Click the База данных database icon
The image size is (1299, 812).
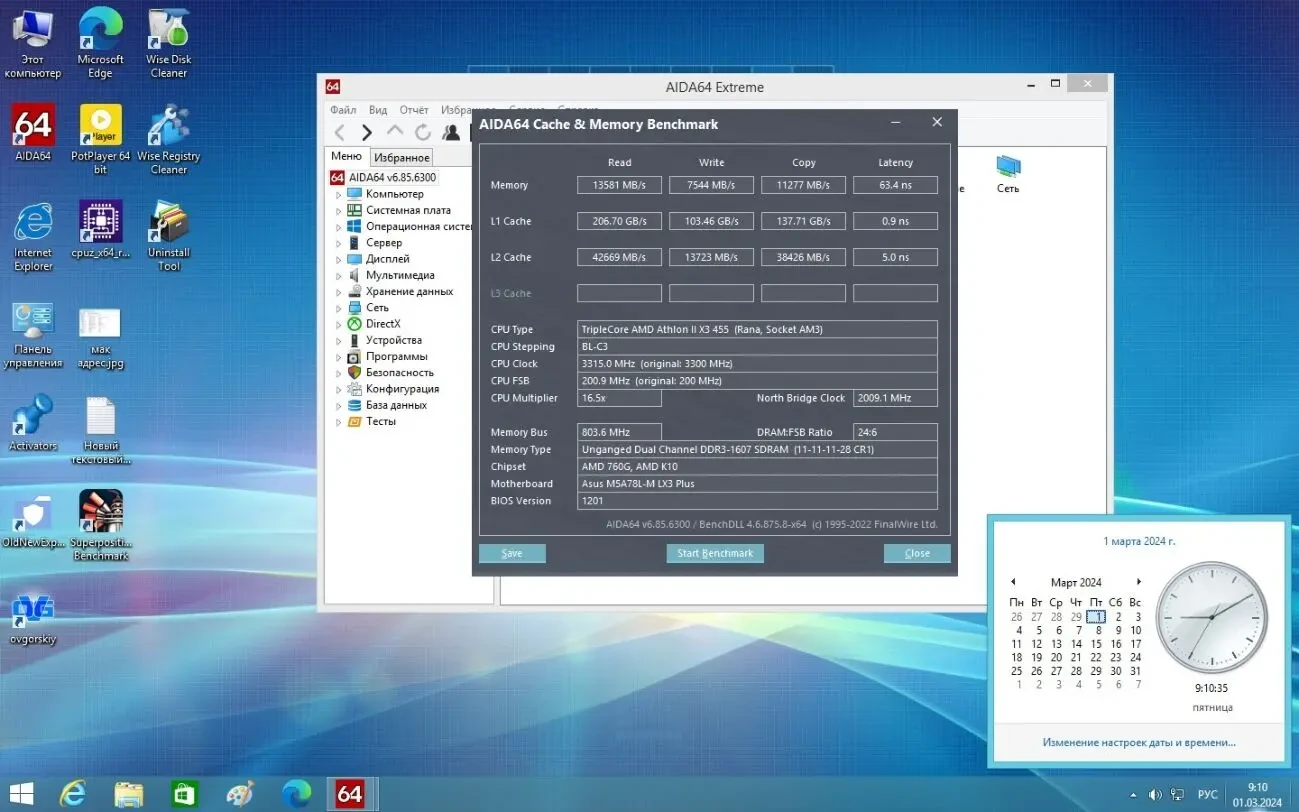[x=352, y=405]
